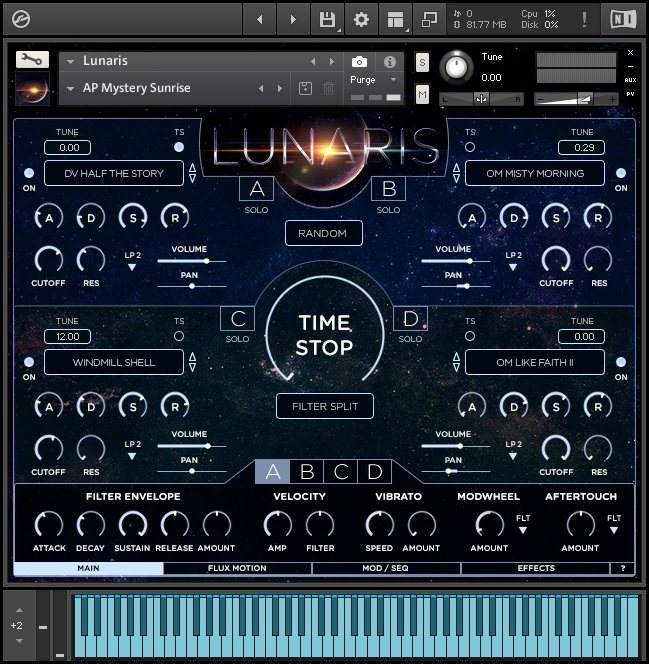This screenshot has width=649, height=664.
Task: Save the snapshot with the disk icon
Action: click(305, 89)
